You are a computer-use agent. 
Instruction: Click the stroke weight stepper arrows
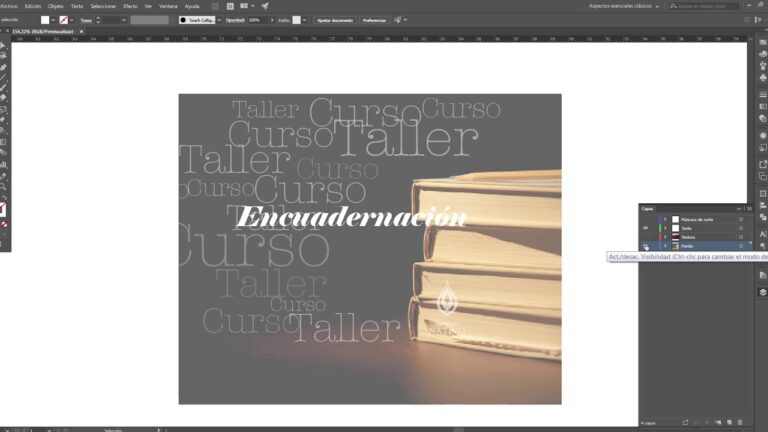pyautogui.click(x=98, y=20)
